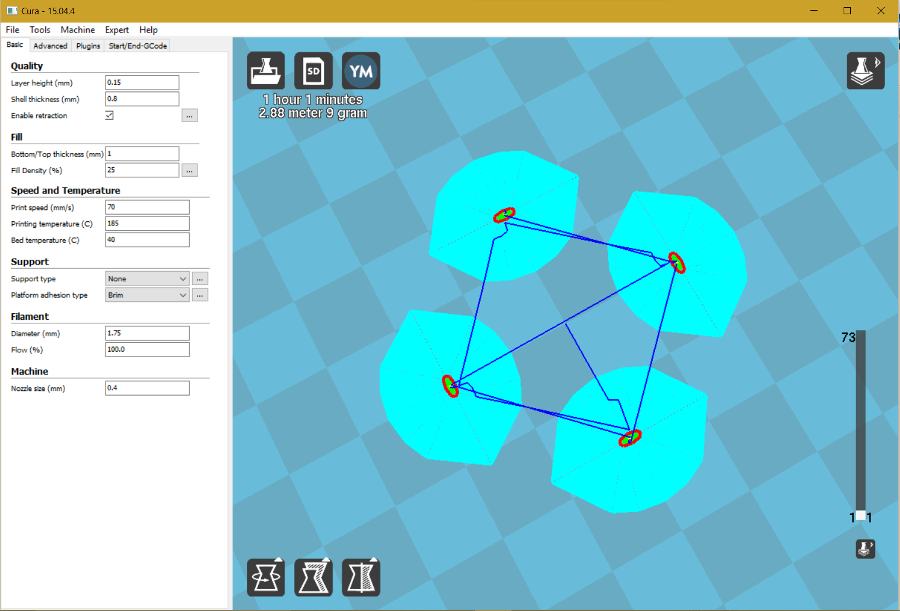The image size is (900, 611).
Task: Switch to the Basic tab
Action: 15,45
